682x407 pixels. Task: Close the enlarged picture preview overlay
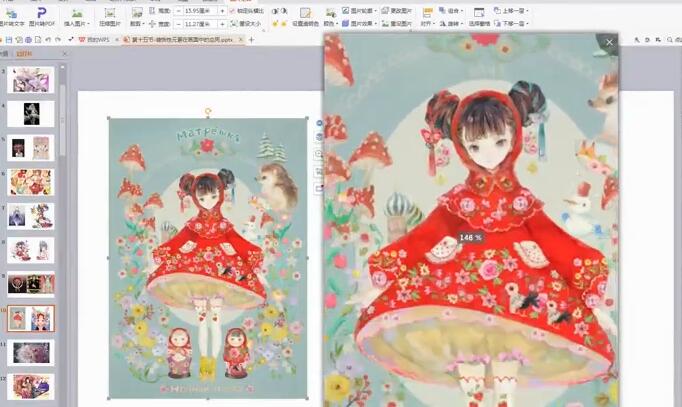pos(609,42)
